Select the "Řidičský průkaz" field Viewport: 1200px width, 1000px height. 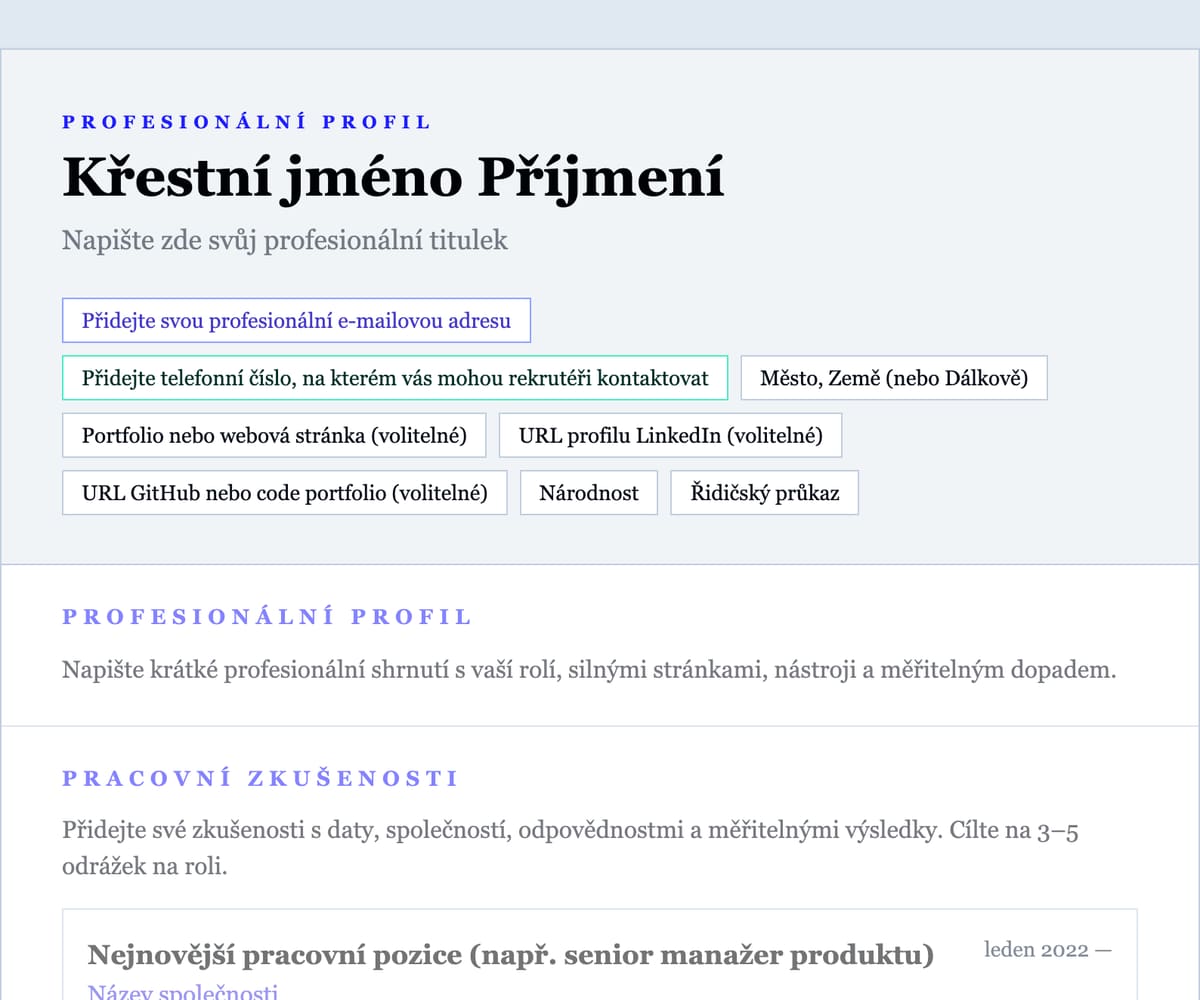point(763,492)
